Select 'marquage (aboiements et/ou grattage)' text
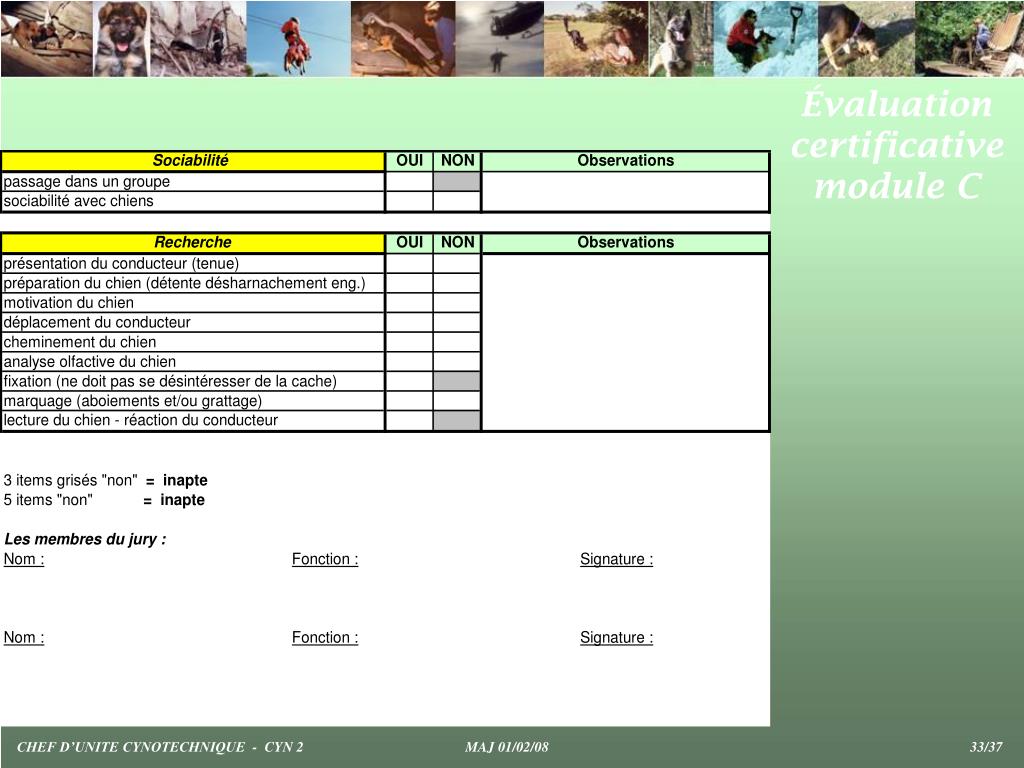The width and height of the screenshot is (1024, 768). [x=133, y=401]
